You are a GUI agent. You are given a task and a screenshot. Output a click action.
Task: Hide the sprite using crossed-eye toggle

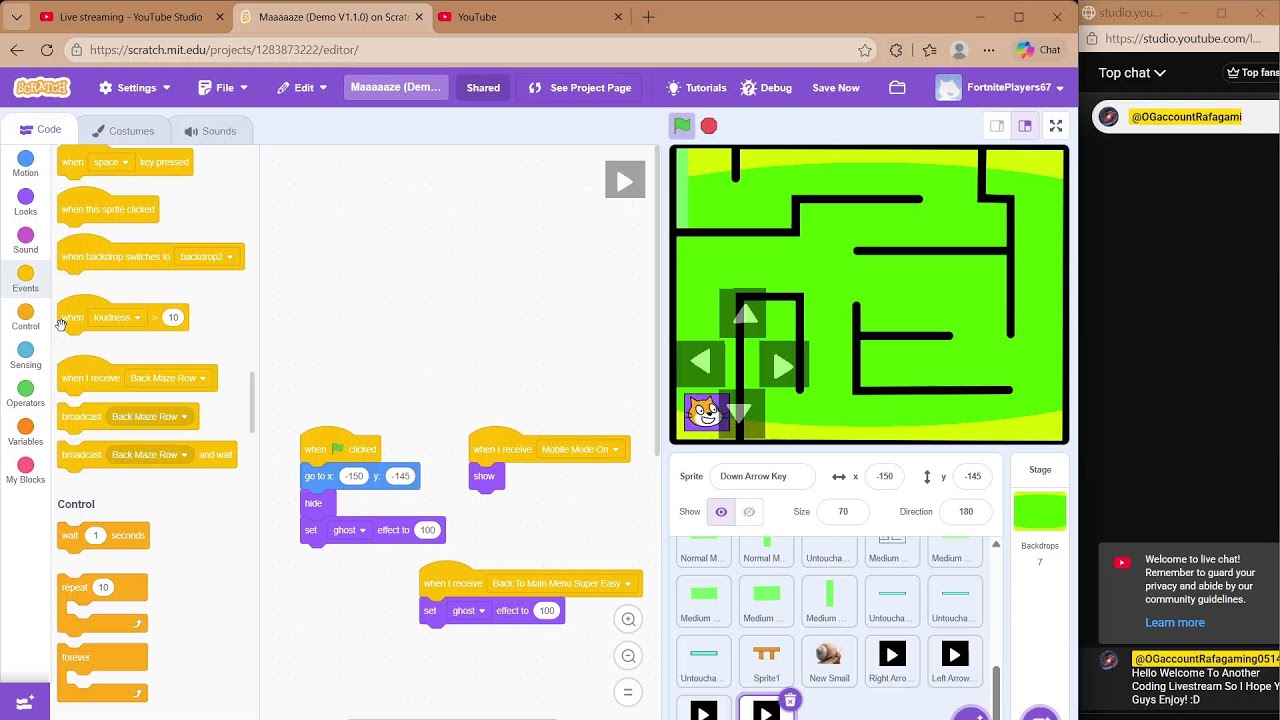(x=749, y=512)
